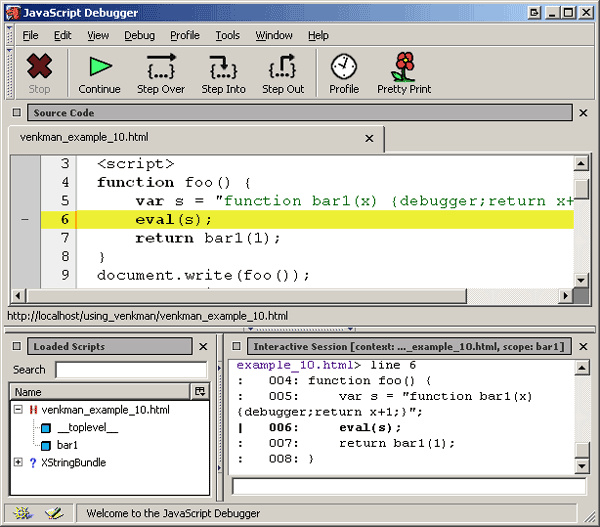Click the source horizontal scrollbar thumb

tap(246, 296)
